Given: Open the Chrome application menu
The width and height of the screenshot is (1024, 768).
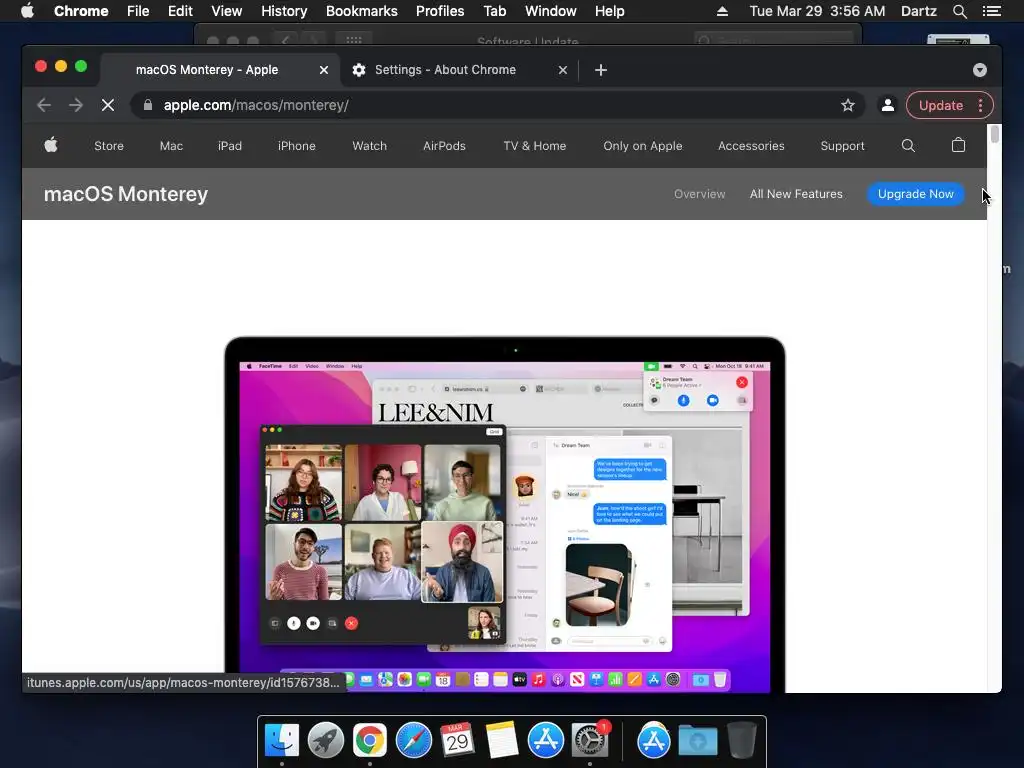Looking at the screenshot, I should (81, 11).
